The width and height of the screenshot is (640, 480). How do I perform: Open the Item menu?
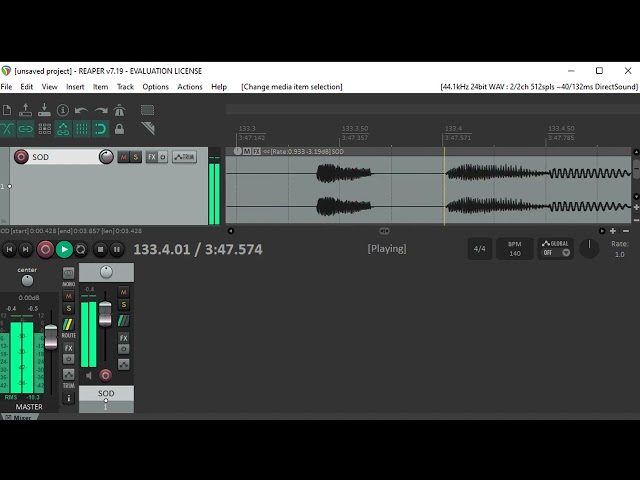tap(100, 87)
